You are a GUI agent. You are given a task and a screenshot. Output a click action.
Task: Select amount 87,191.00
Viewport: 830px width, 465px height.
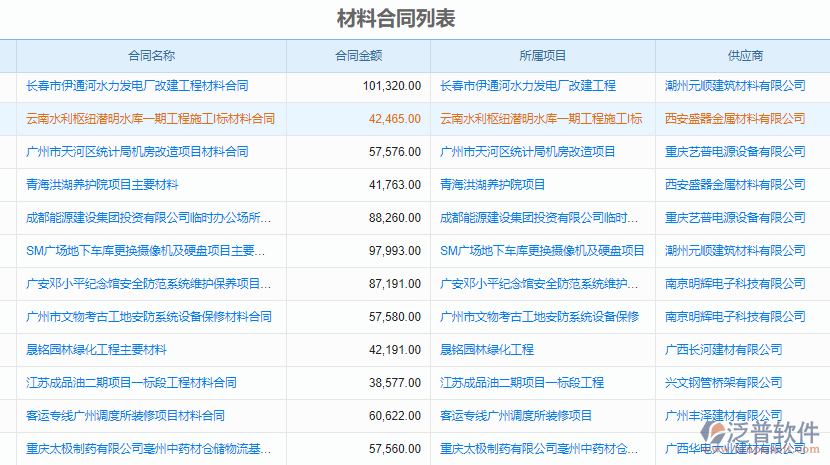click(x=395, y=284)
